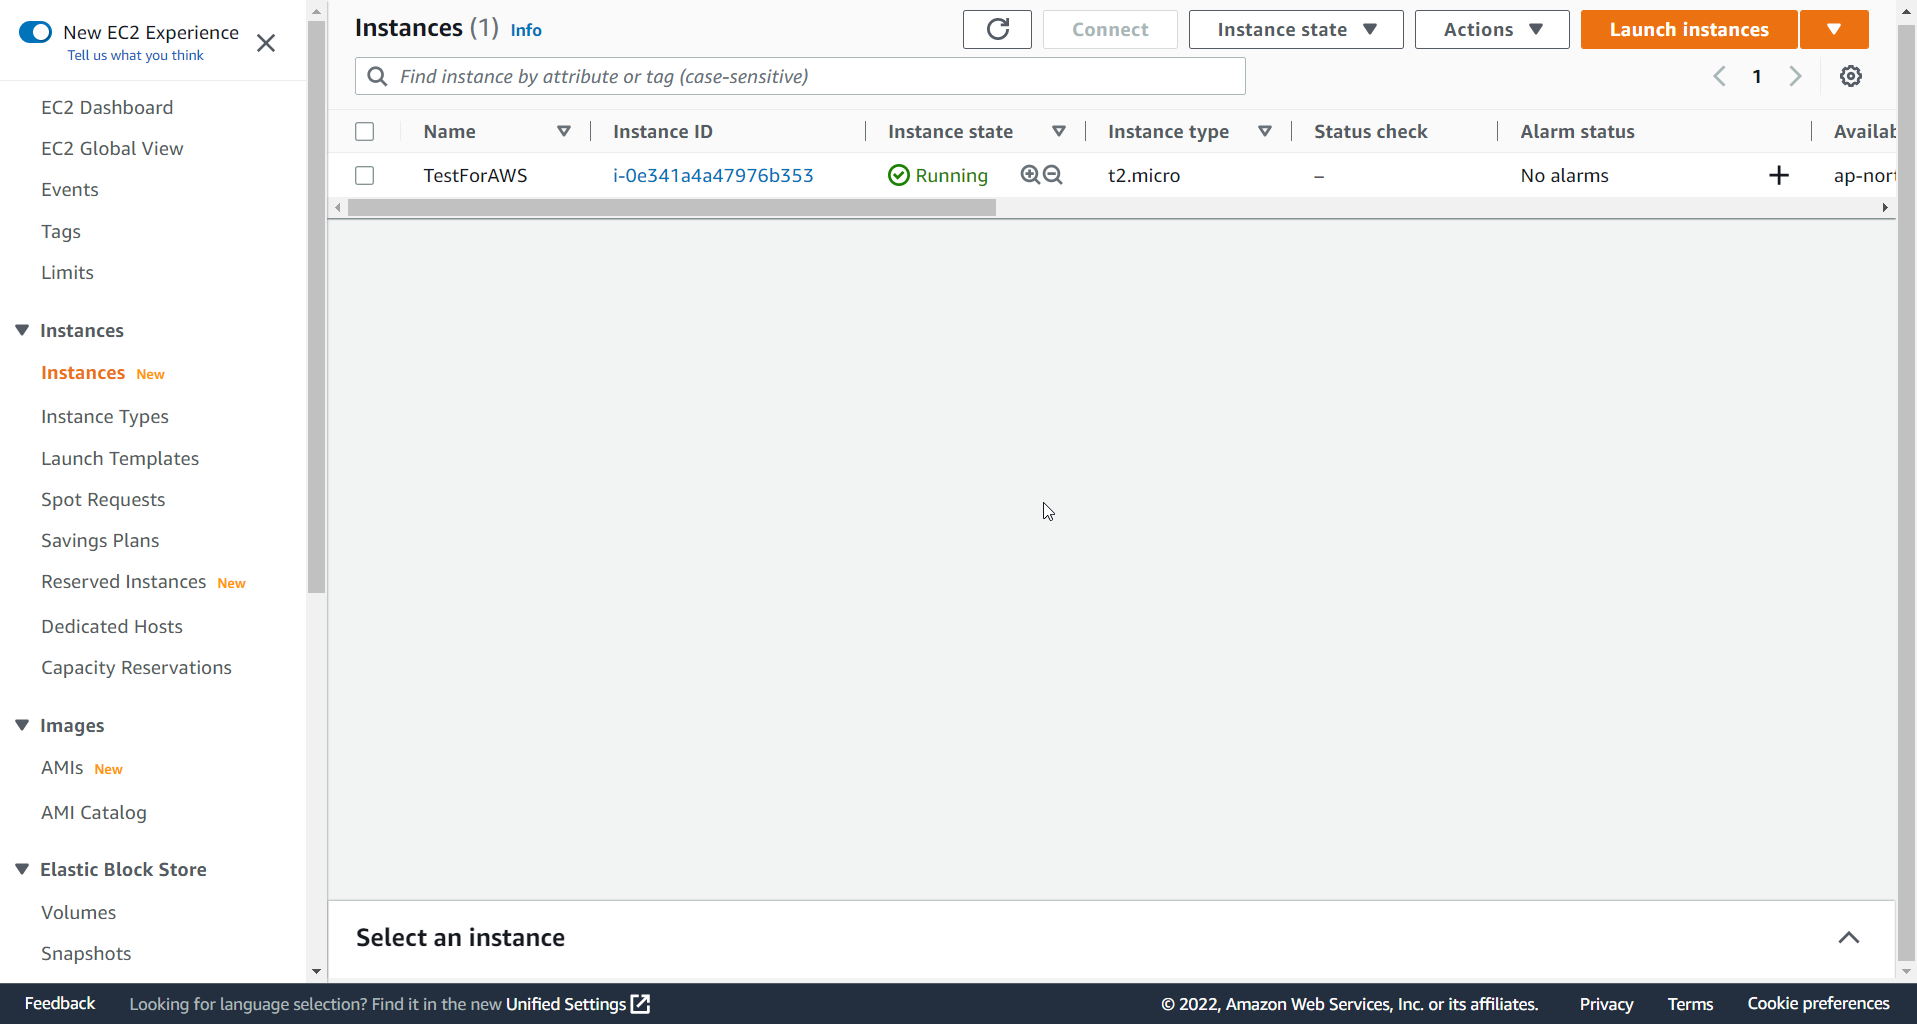This screenshot has width=1917, height=1024.
Task: Collapse the Elastic Block Store section
Action: tap(21, 869)
